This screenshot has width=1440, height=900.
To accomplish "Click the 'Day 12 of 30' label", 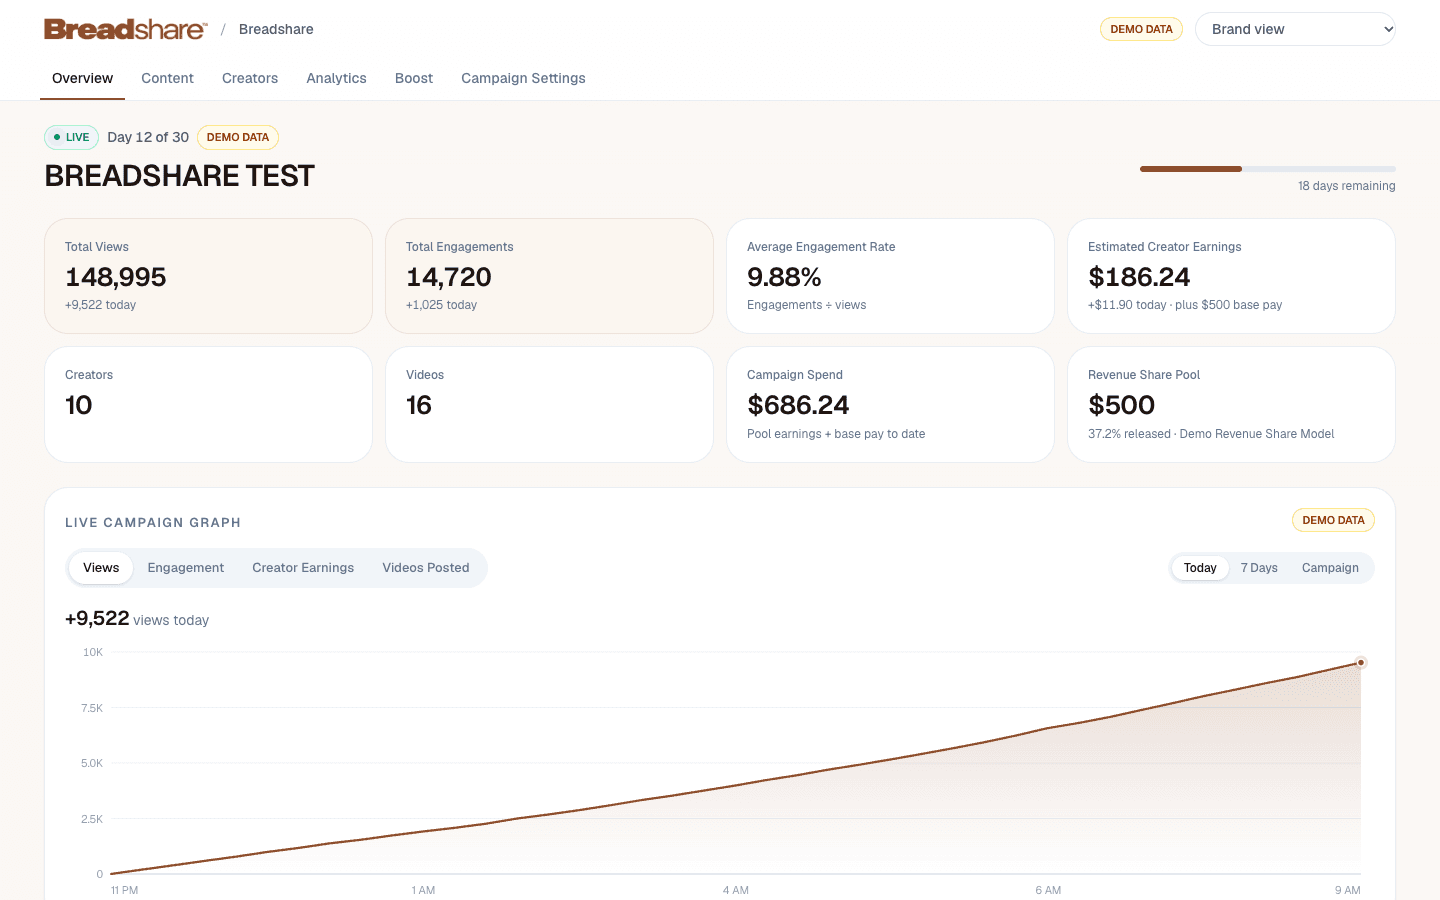I will (148, 137).
